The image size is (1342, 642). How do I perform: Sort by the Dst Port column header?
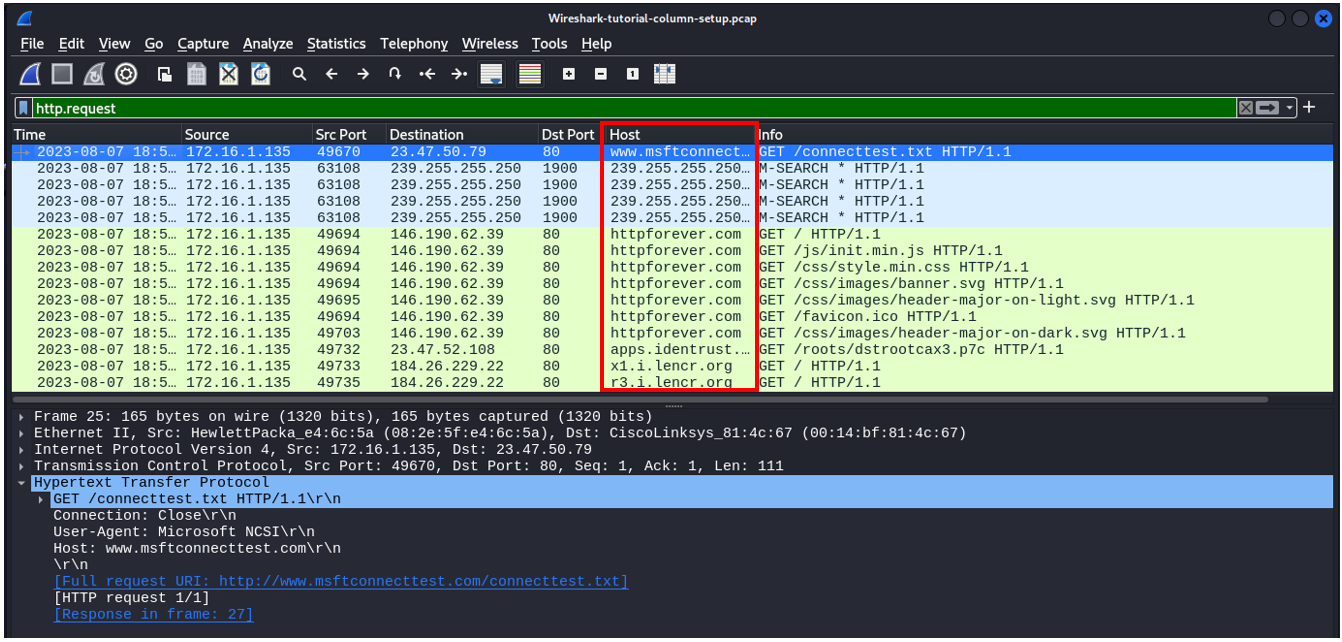coord(569,134)
